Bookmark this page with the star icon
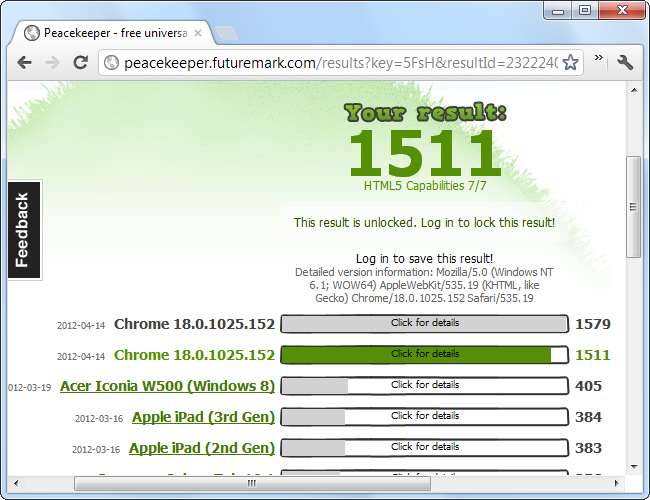Viewport: 650px width, 500px height. (x=571, y=63)
